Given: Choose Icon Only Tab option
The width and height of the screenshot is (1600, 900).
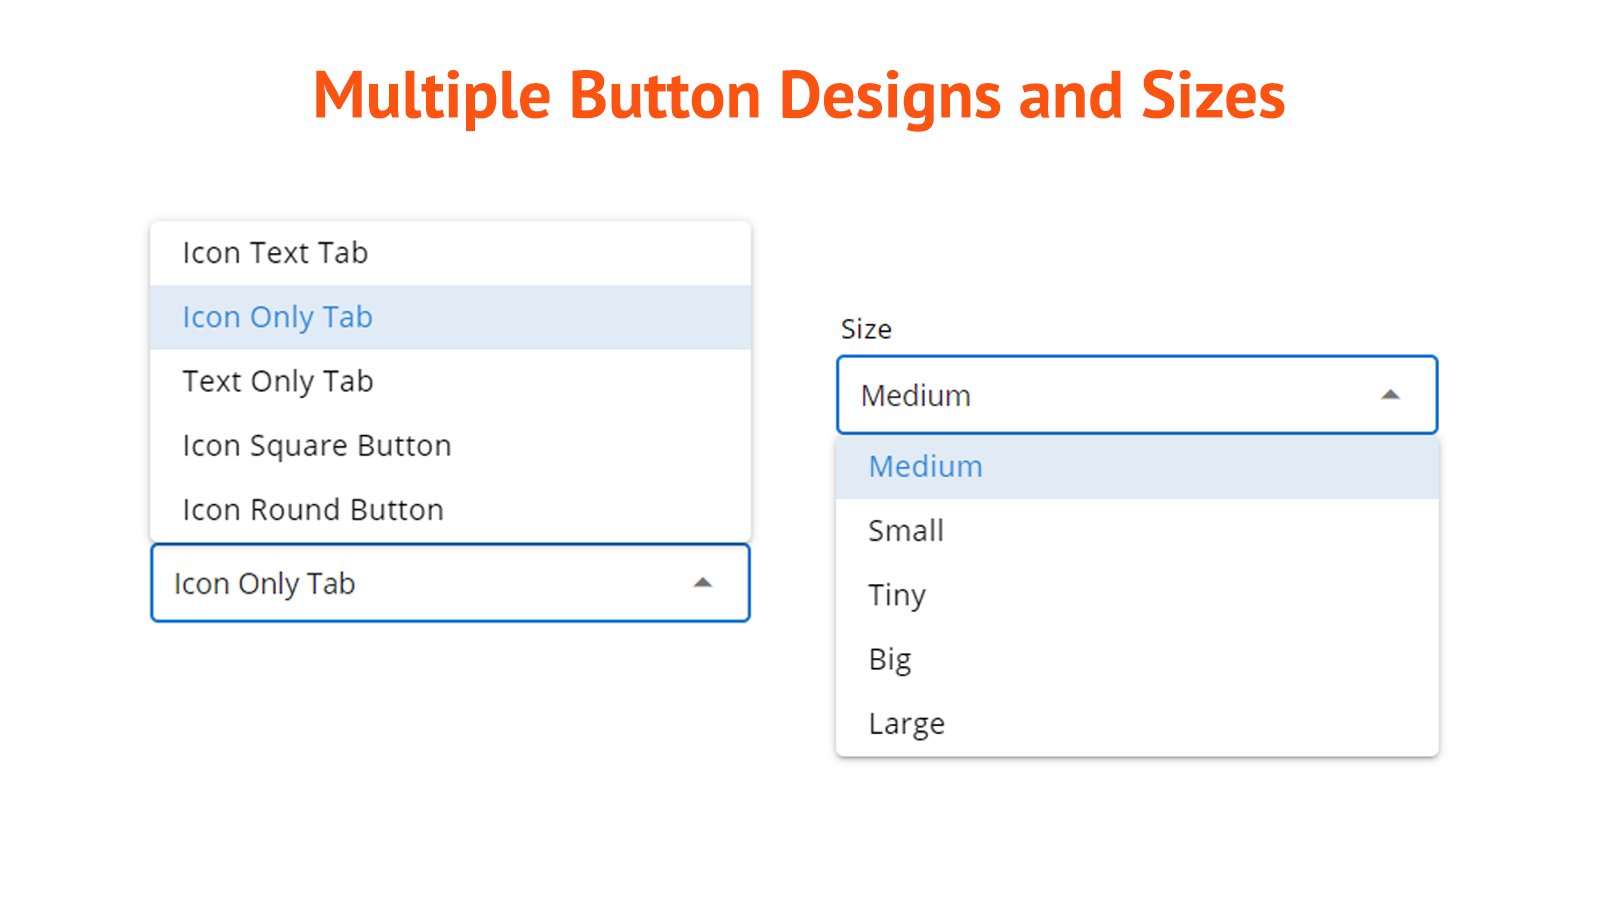Looking at the screenshot, I should [x=277, y=316].
